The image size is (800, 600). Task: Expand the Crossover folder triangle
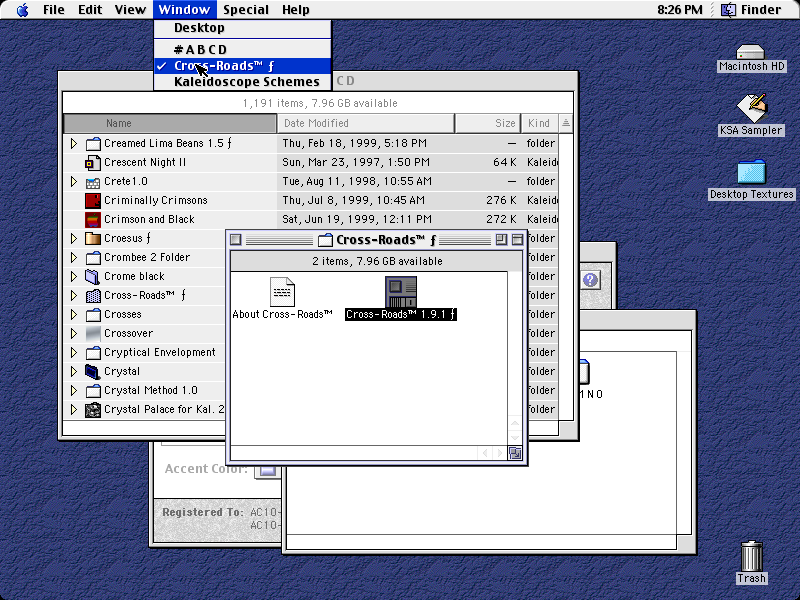[73, 333]
